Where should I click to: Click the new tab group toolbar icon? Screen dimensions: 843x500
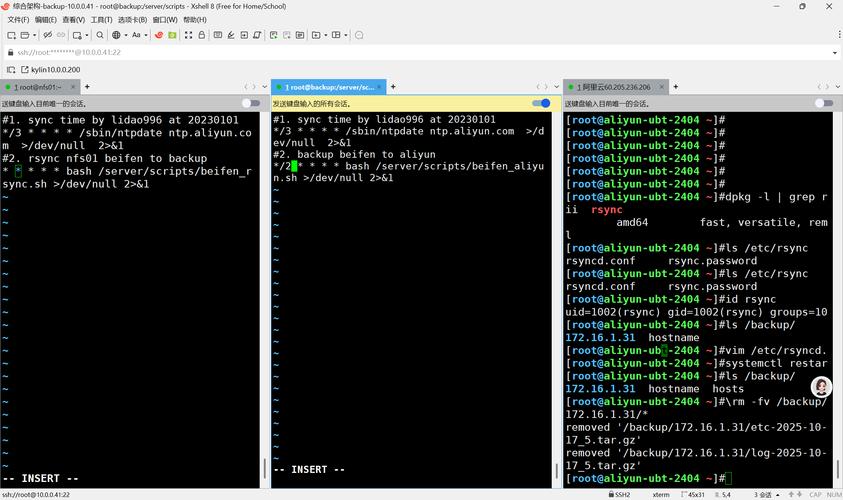(274, 35)
